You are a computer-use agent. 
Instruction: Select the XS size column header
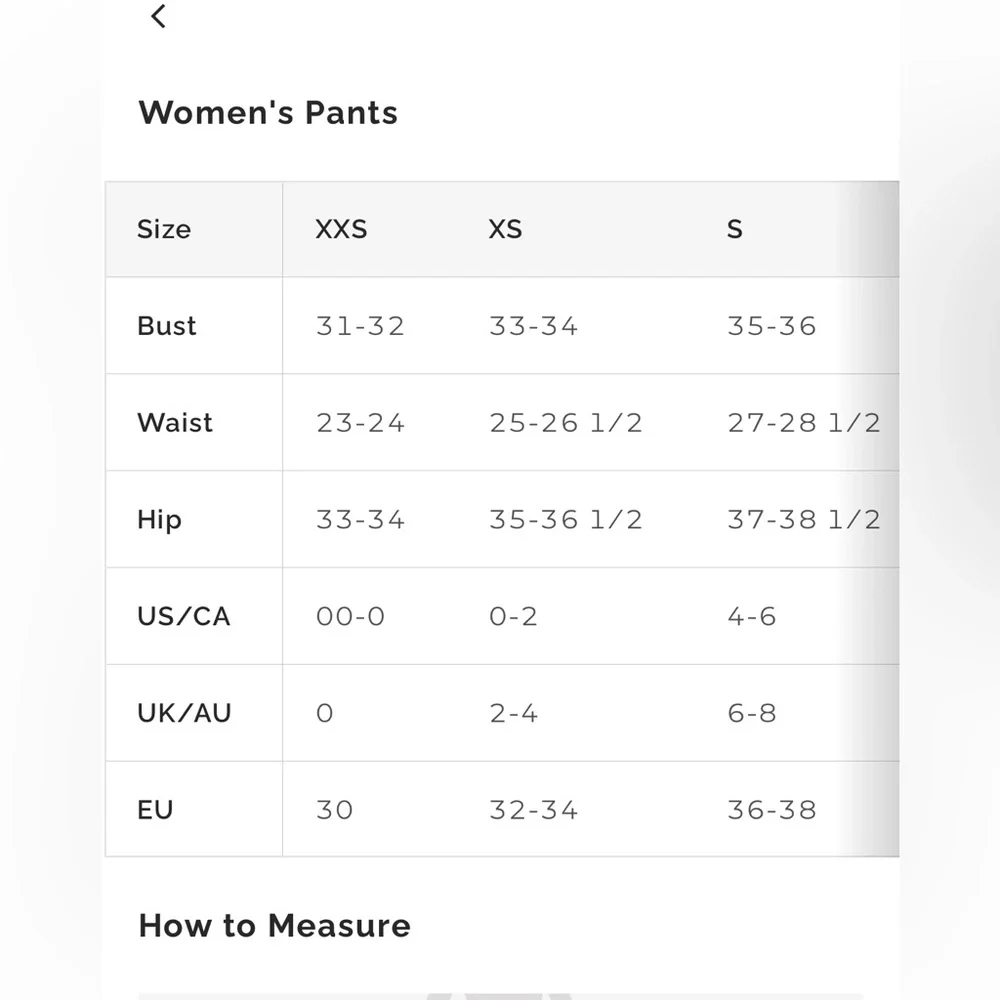tap(505, 229)
